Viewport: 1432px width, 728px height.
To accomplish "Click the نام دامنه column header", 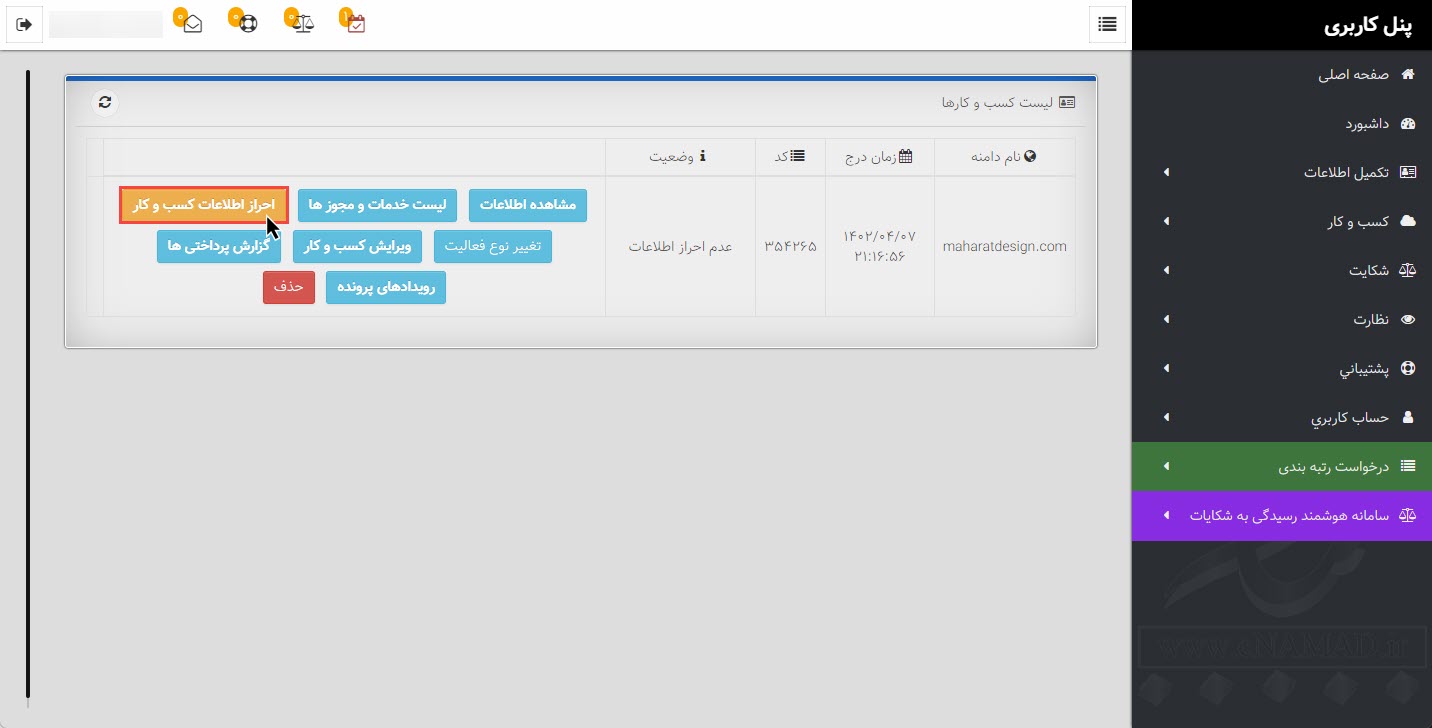I will (x=1004, y=157).
